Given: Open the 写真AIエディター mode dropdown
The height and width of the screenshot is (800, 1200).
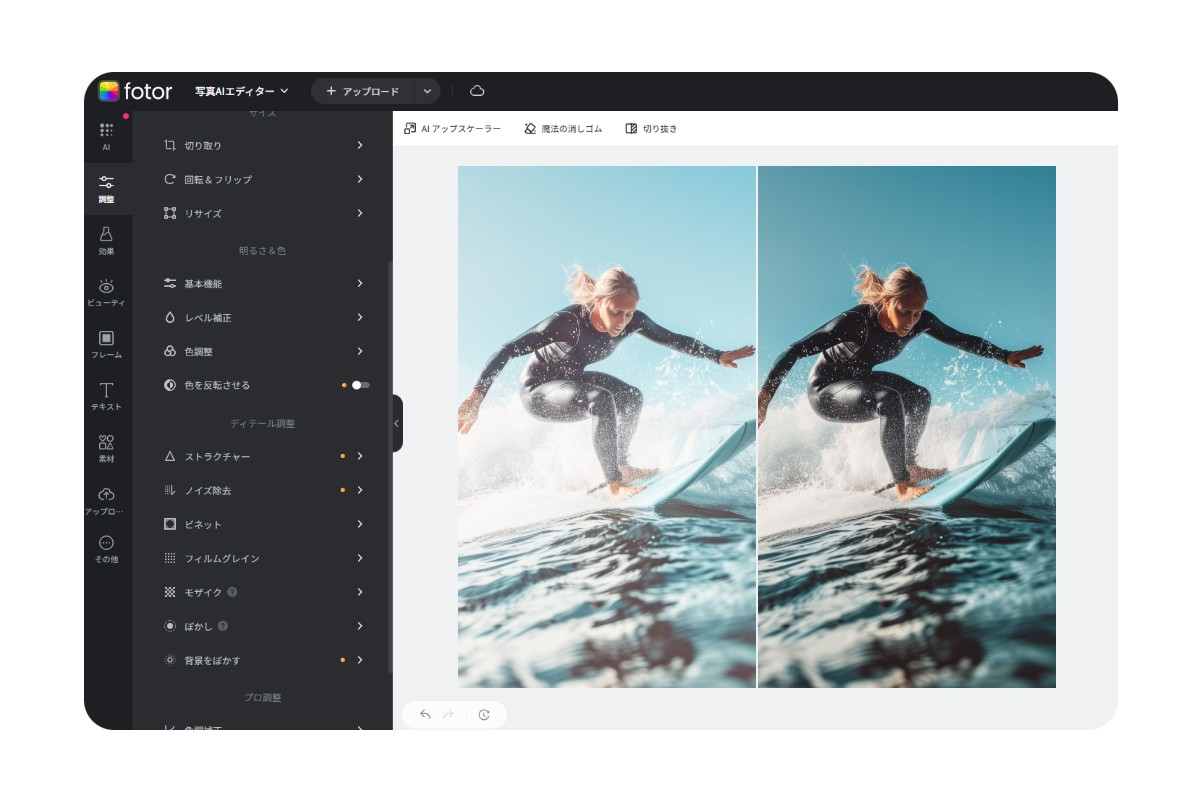Looking at the screenshot, I should pos(240,90).
